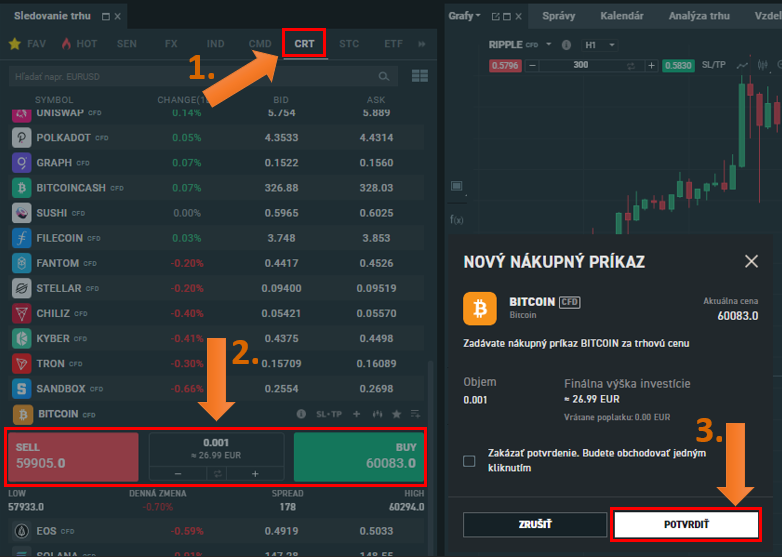Viewport: 782px width, 557px height.
Task: Decrease BITCOIN volume with minus
Action: [x=178, y=474]
